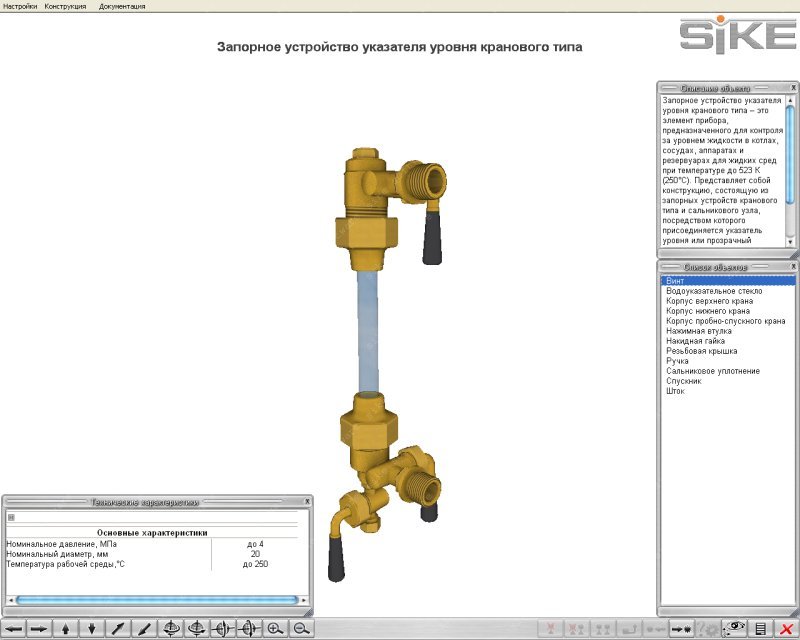
Task: Select Винт in the object list
Action: 728,281
